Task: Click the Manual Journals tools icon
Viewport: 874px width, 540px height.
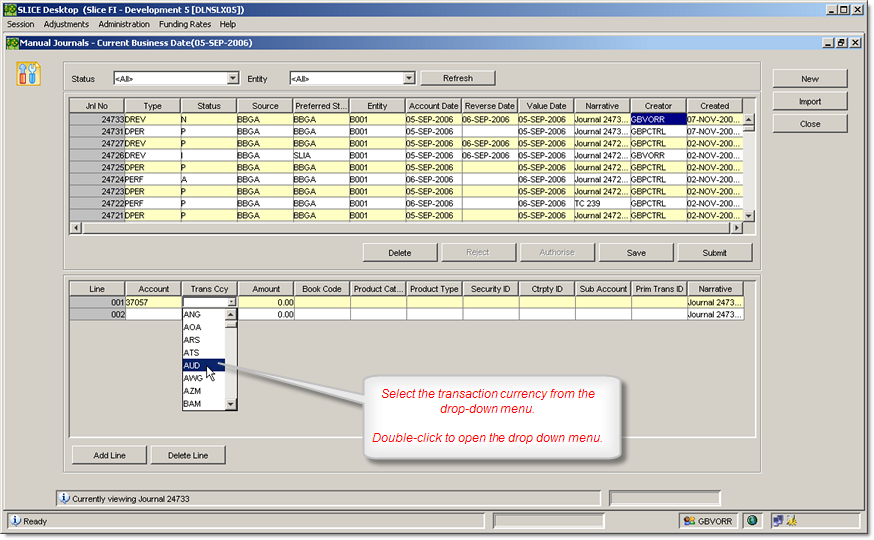Action: [28, 73]
